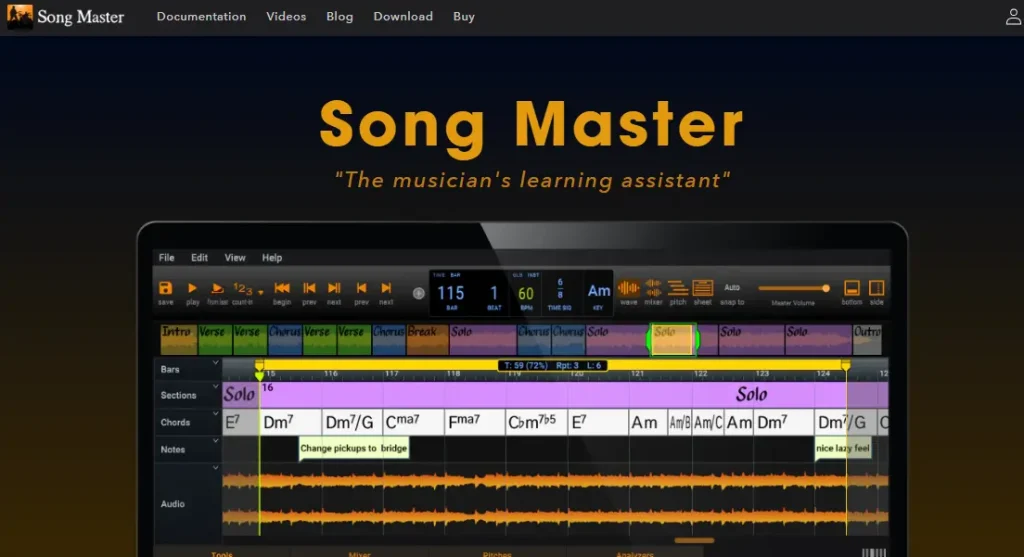Click bar number 122 on ruler

700,374
